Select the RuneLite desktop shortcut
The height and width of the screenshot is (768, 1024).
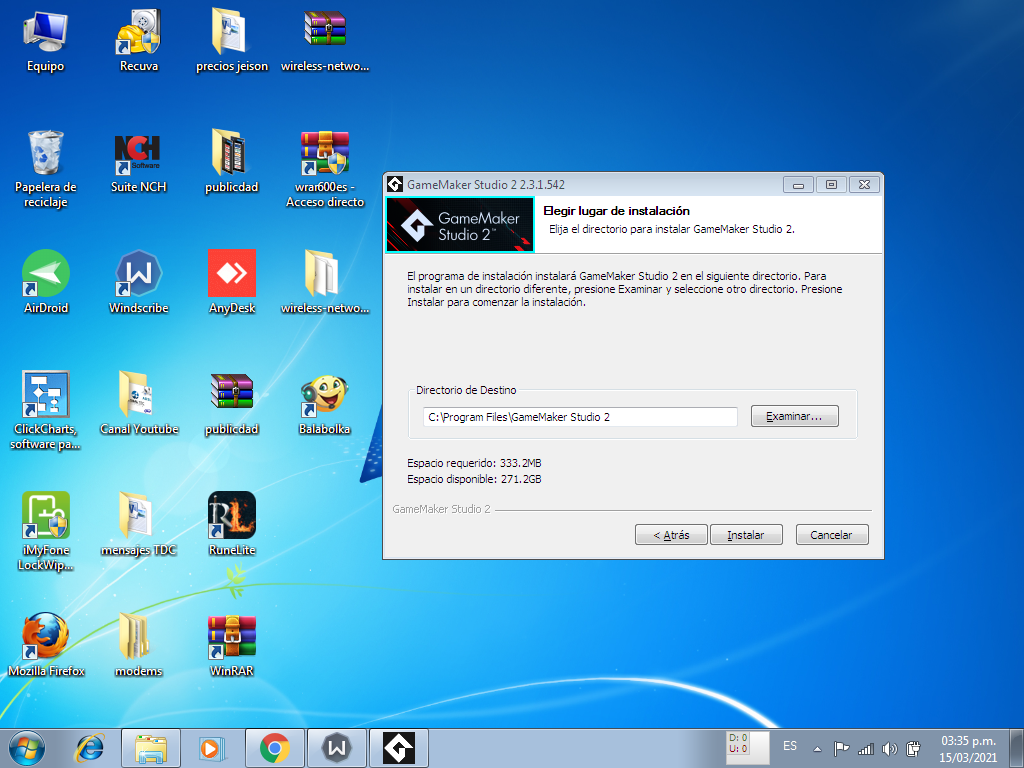(232, 524)
